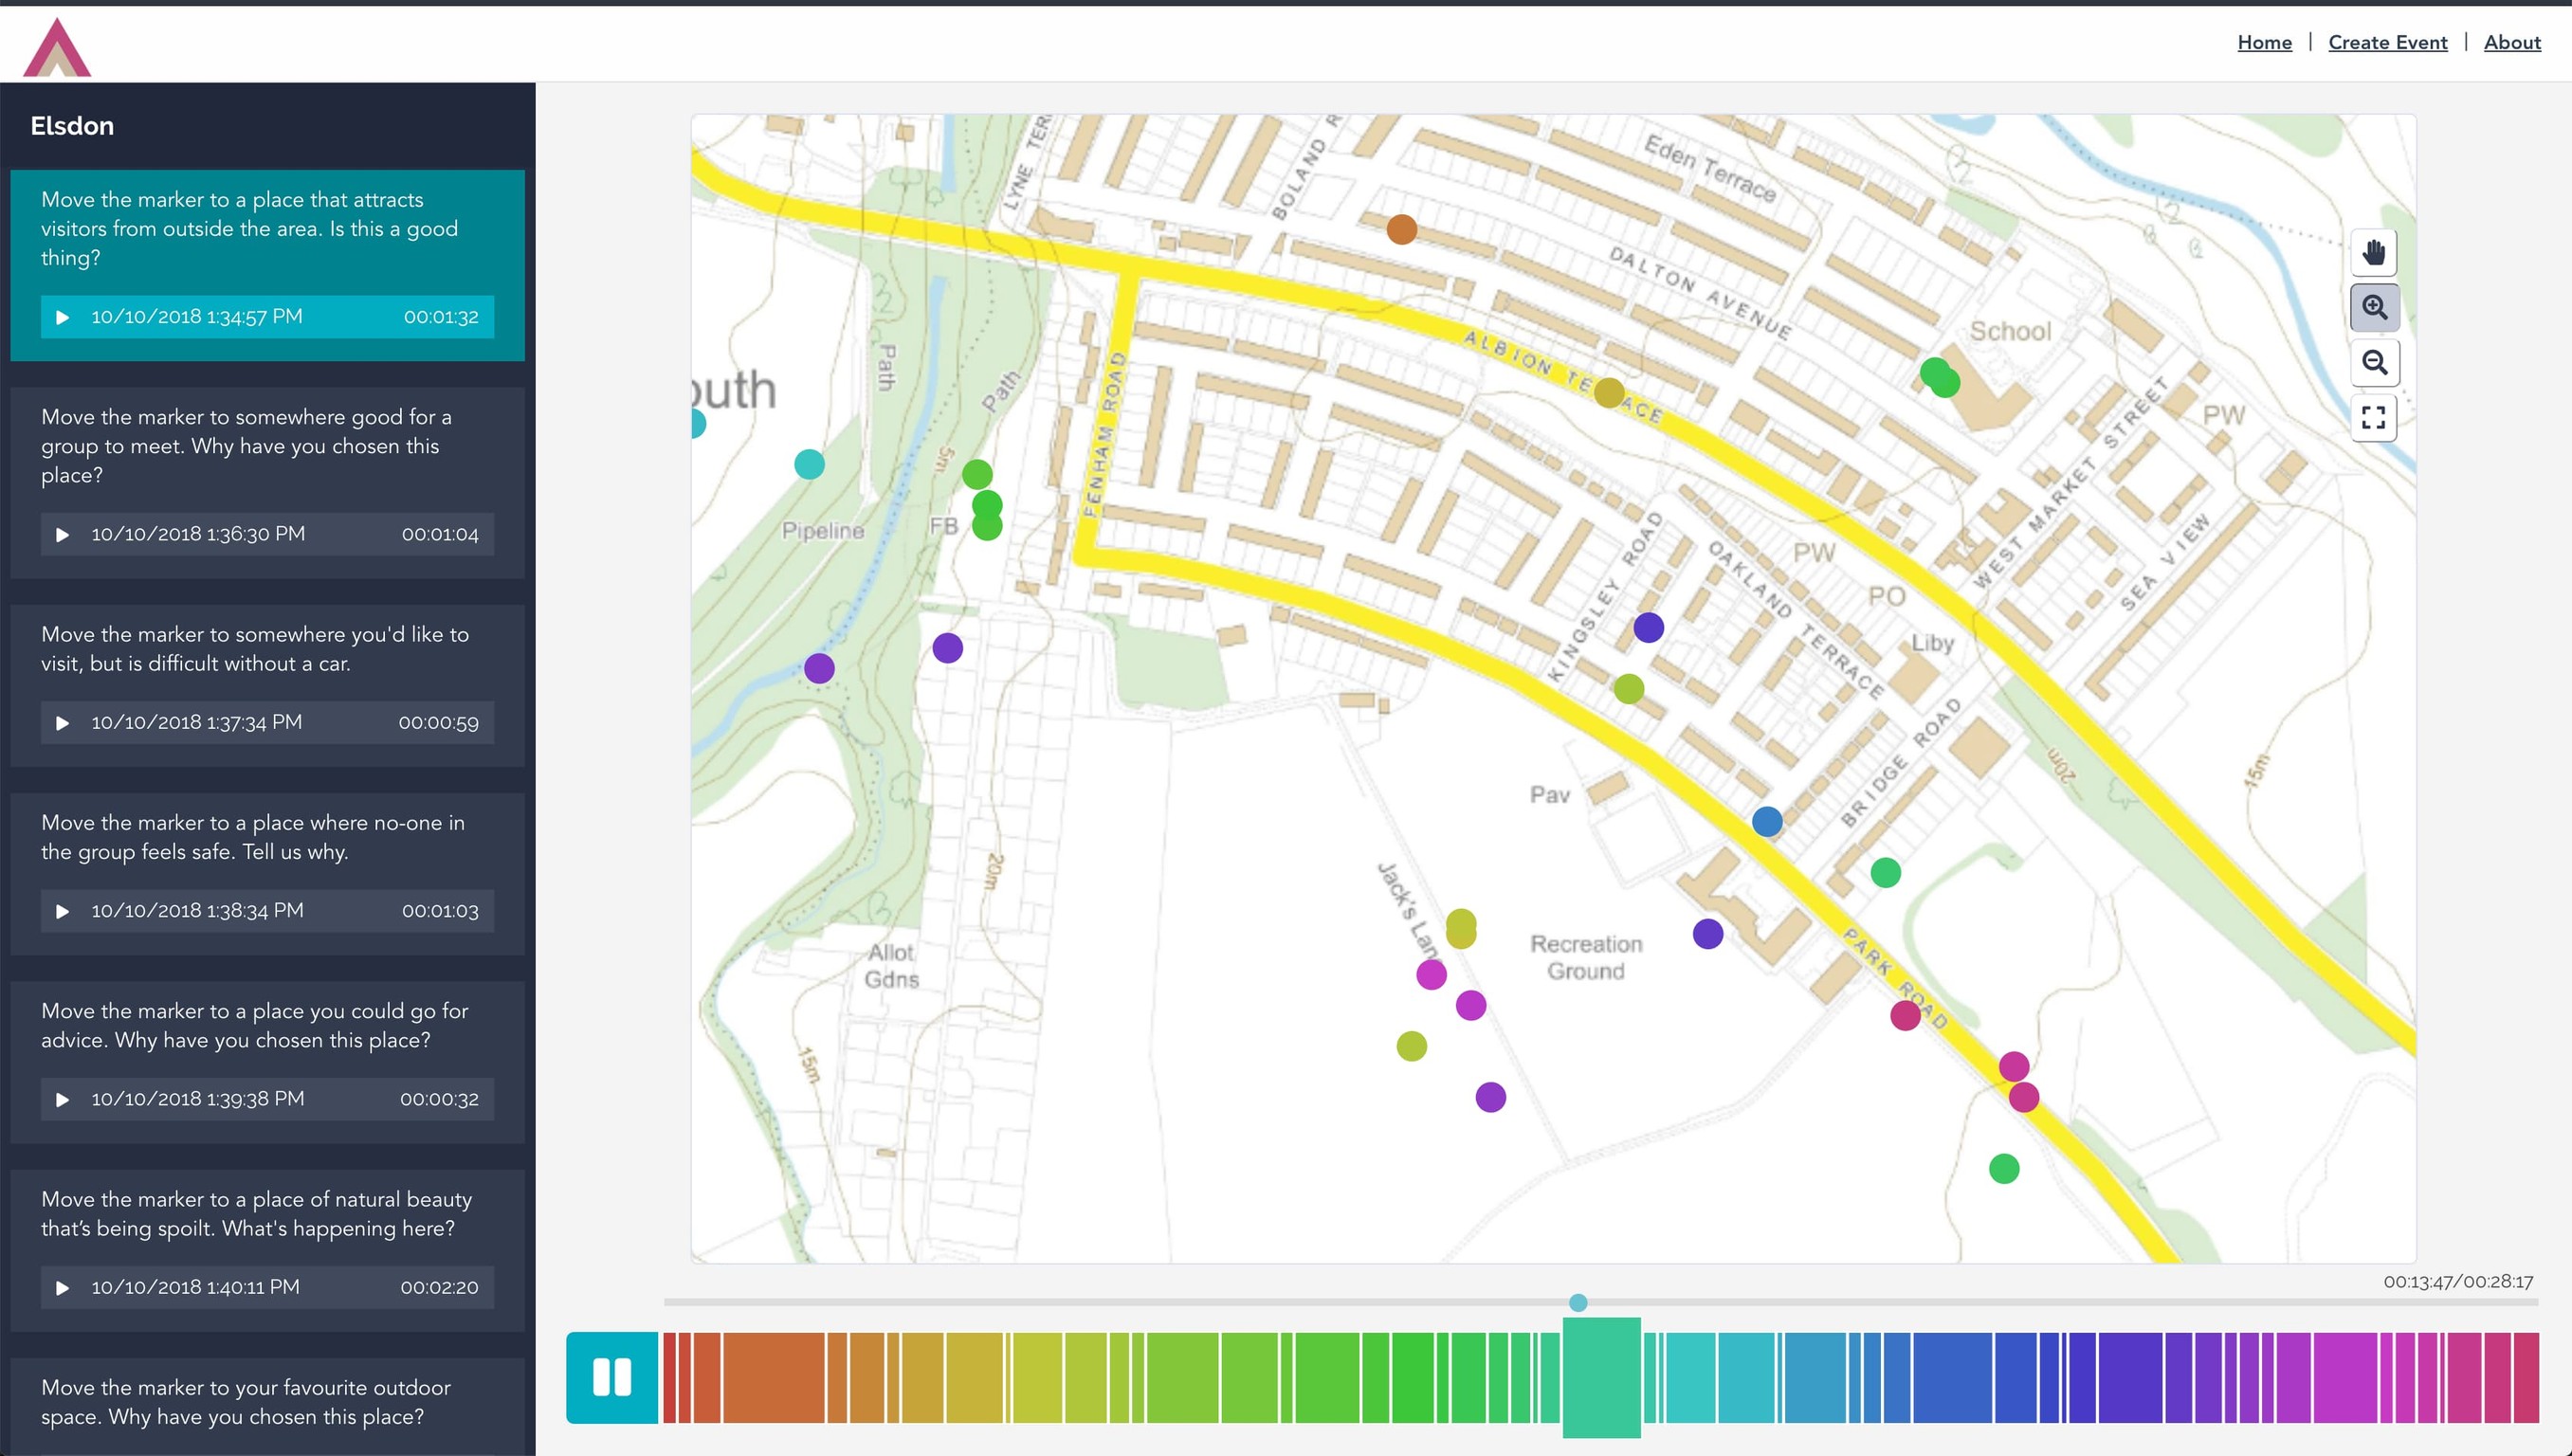Select the hand pan tool on the map
Image resolution: width=2572 pixels, height=1456 pixels.
pyautogui.click(x=2375, y=253)
